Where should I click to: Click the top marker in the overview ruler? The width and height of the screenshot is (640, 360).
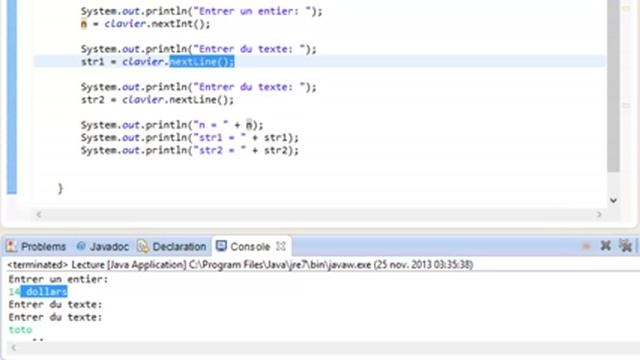pyautogui.click(x=627, y=8)
